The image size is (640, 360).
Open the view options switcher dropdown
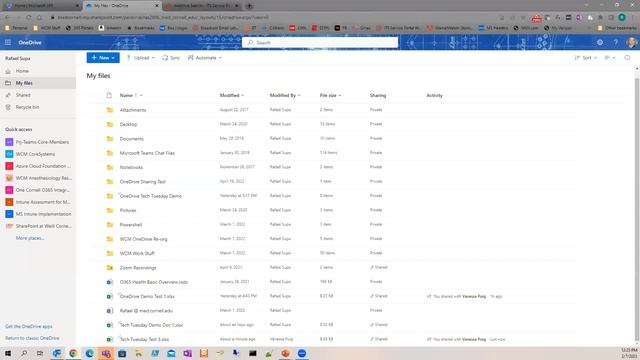[x=609, y=58]
